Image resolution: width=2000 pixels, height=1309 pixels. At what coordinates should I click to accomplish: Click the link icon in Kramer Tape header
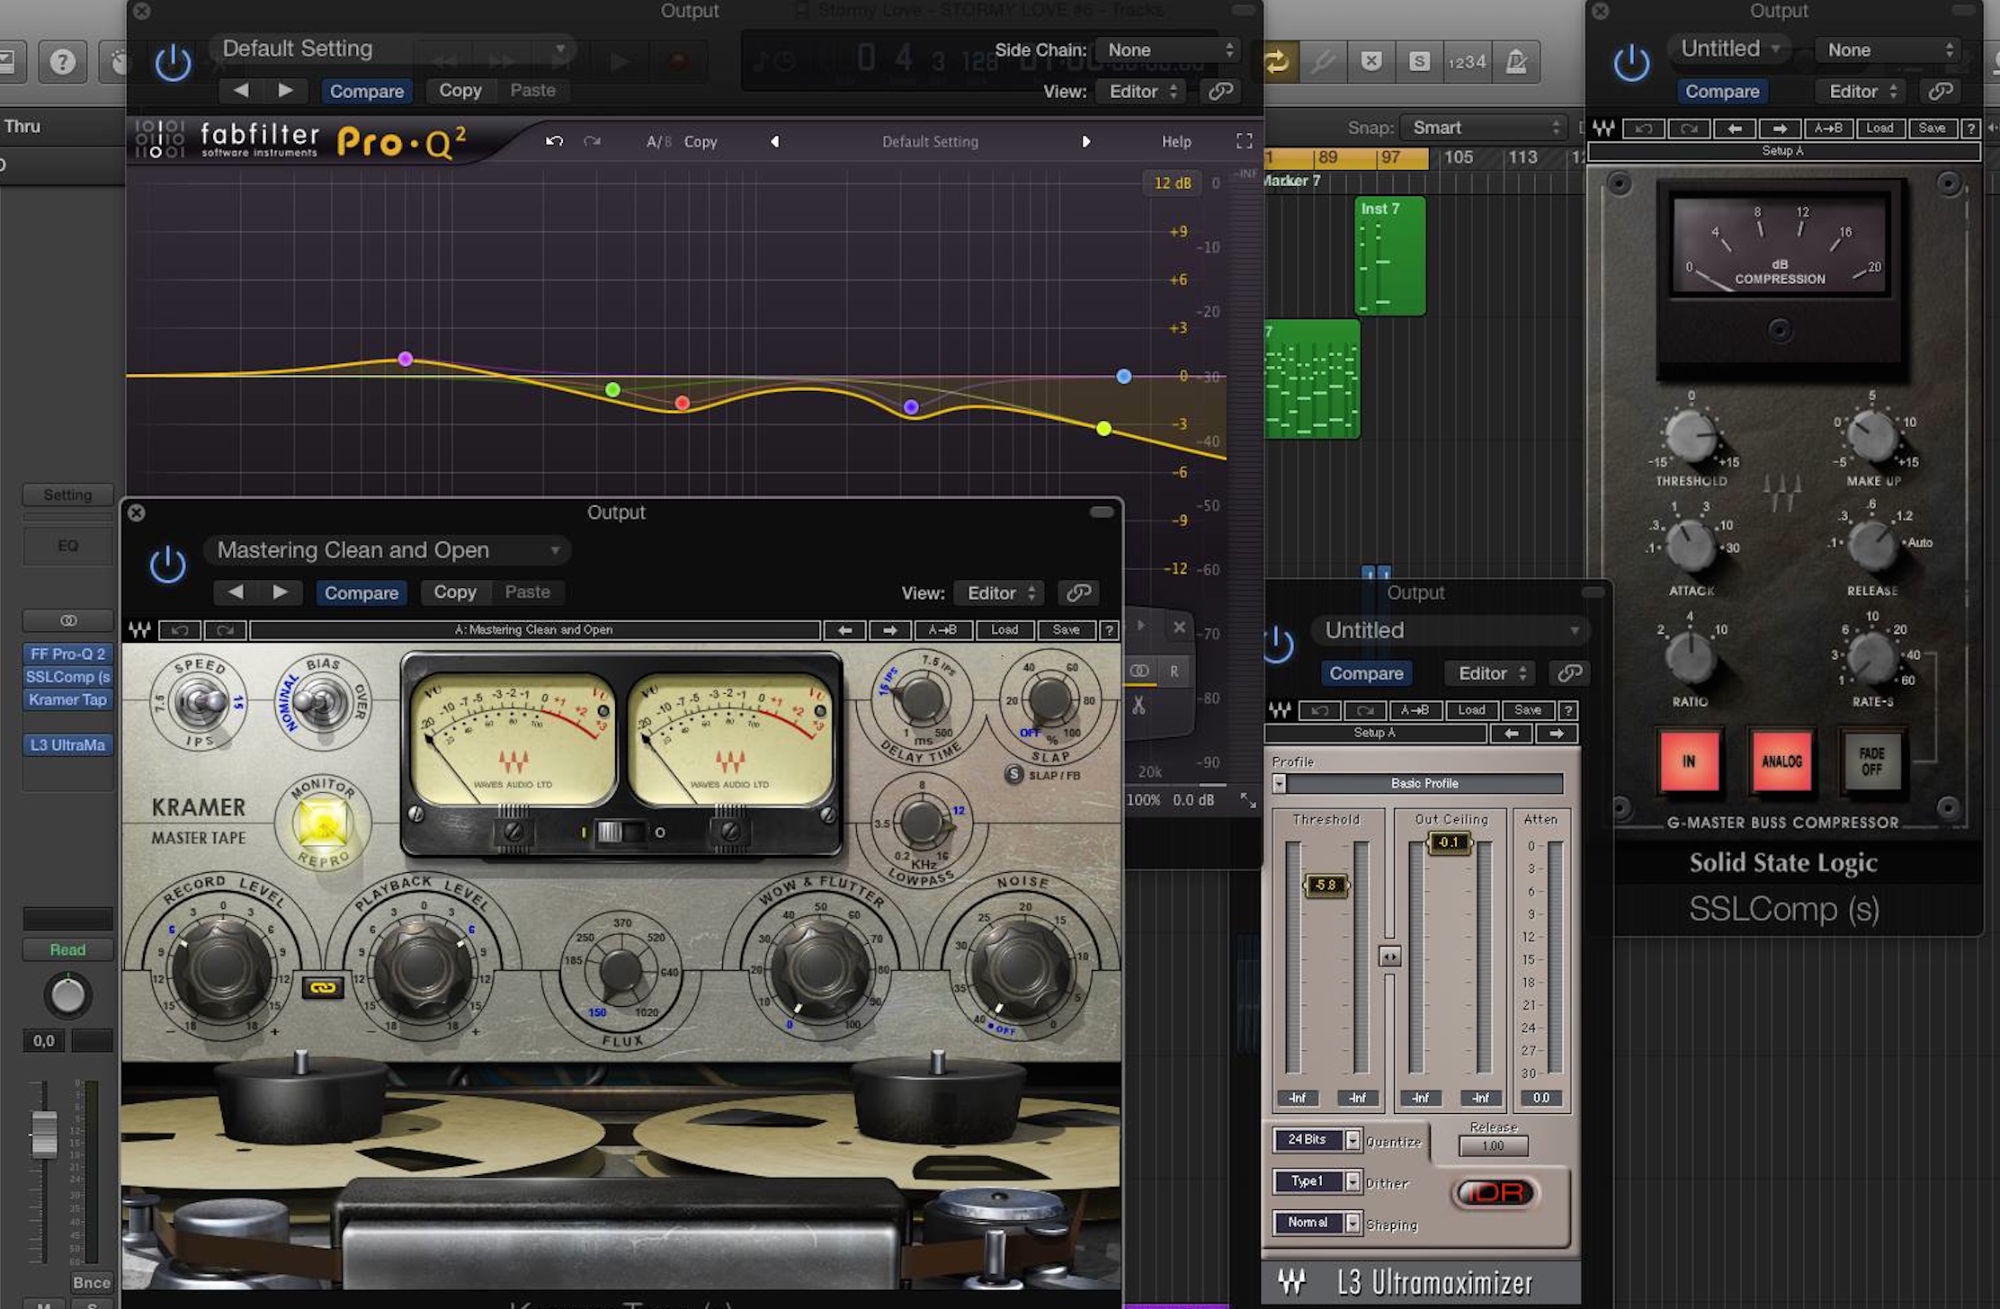[1078, 592]
